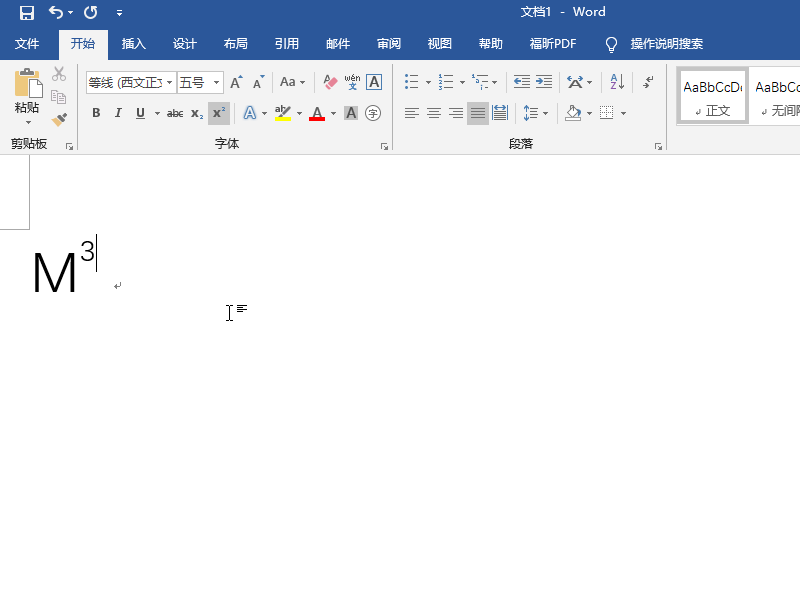Open the text effects glowing A button
The height and width of the screenshot is (600, 800).
click(249, 113)
